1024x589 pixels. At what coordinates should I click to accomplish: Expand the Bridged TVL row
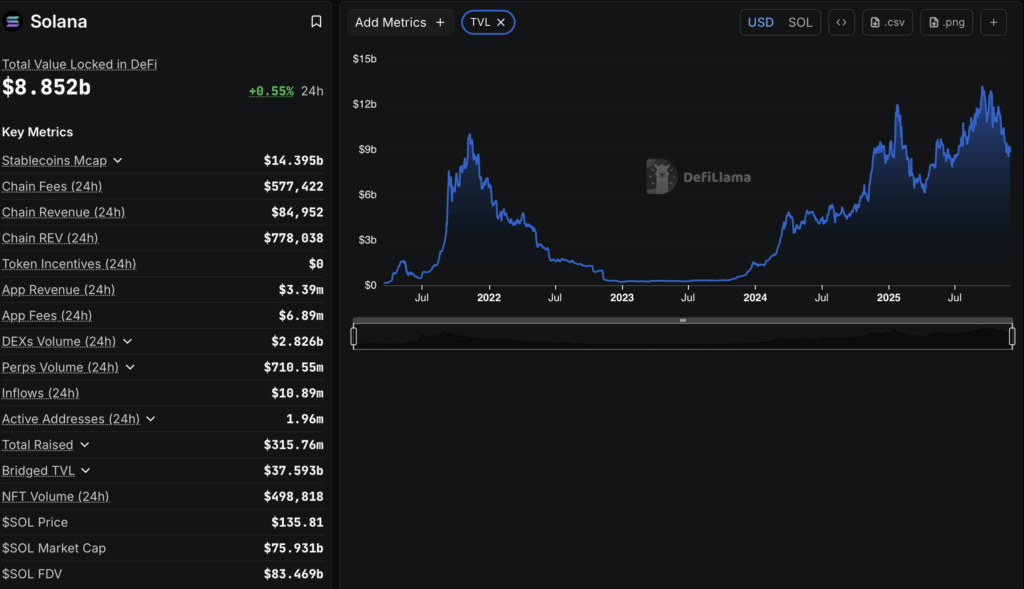(85, 471)
